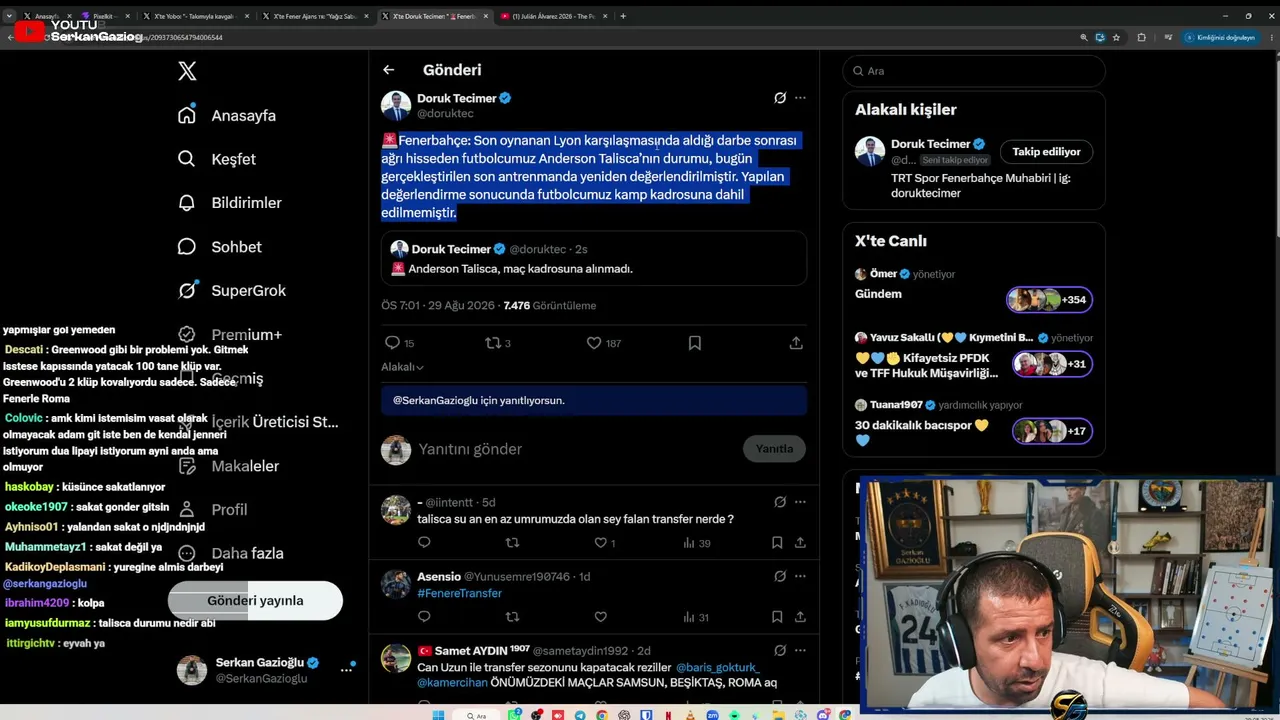The height and width of the screenshot is (720, 1280).
Task: Open more options on Samet AYDIN's reply
Action: (x=800, y=650)
